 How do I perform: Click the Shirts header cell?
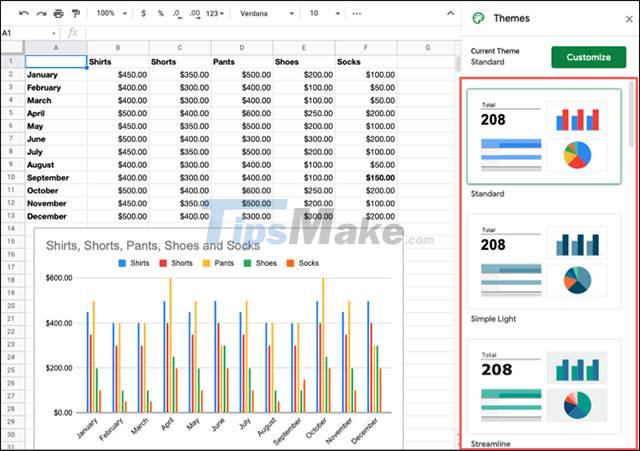(x=118, y=62)
